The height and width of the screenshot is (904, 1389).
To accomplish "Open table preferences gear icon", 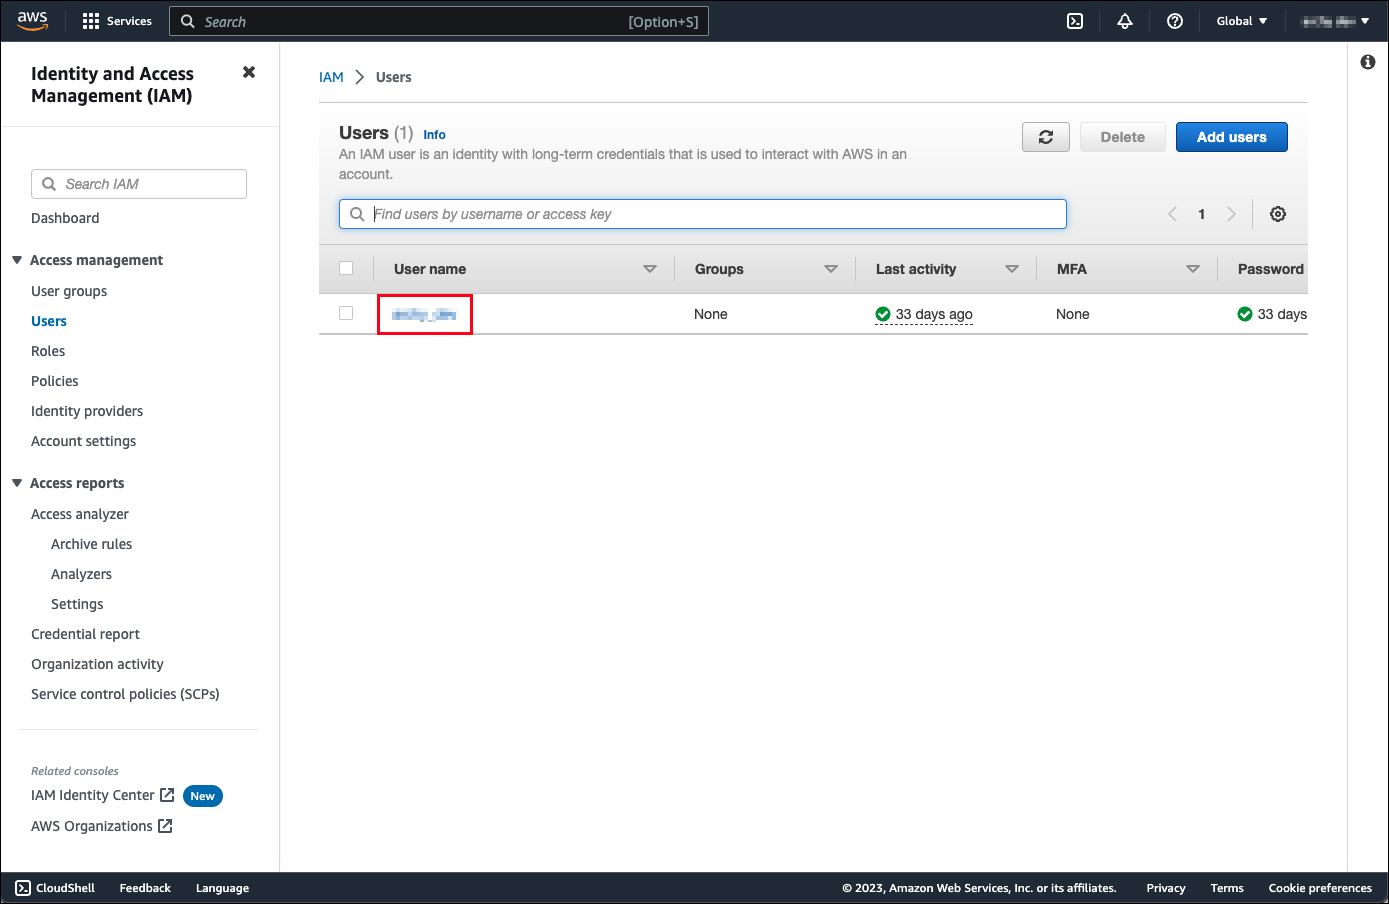I will (1278, 214).
